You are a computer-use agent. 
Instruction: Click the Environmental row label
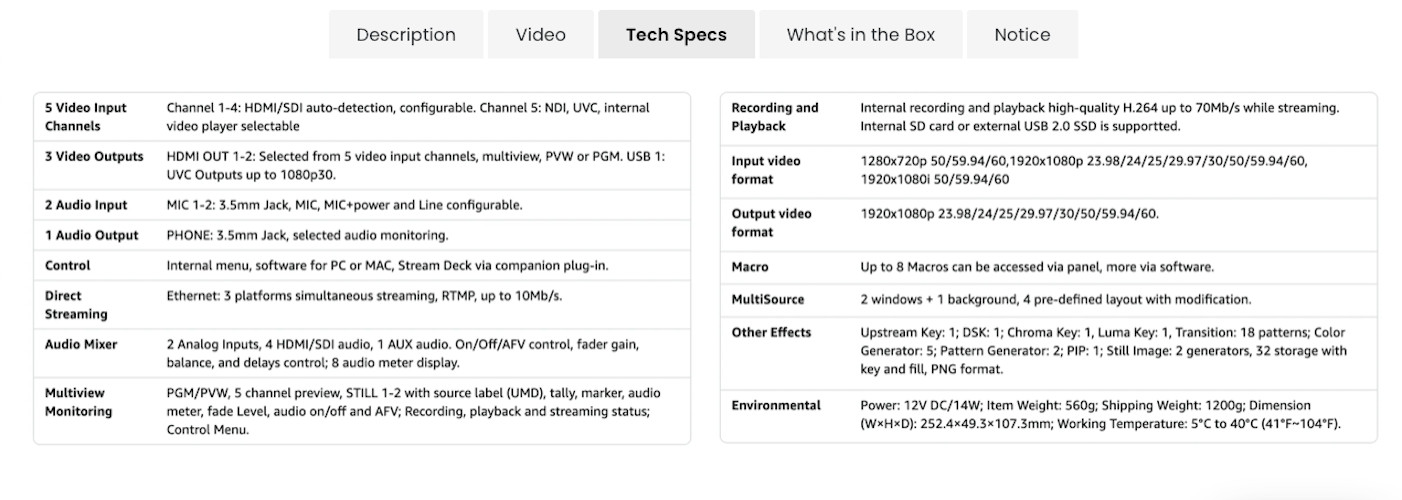point(776,405)
